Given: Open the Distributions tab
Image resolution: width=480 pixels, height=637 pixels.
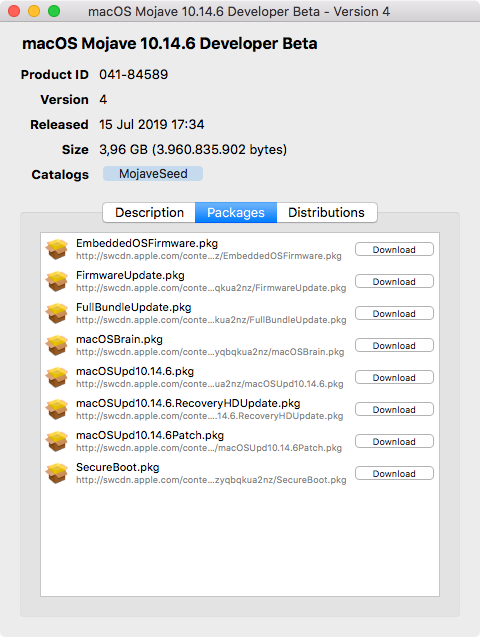Looking at the screenshot, I should pyautogui.click(x=326, y=212).
